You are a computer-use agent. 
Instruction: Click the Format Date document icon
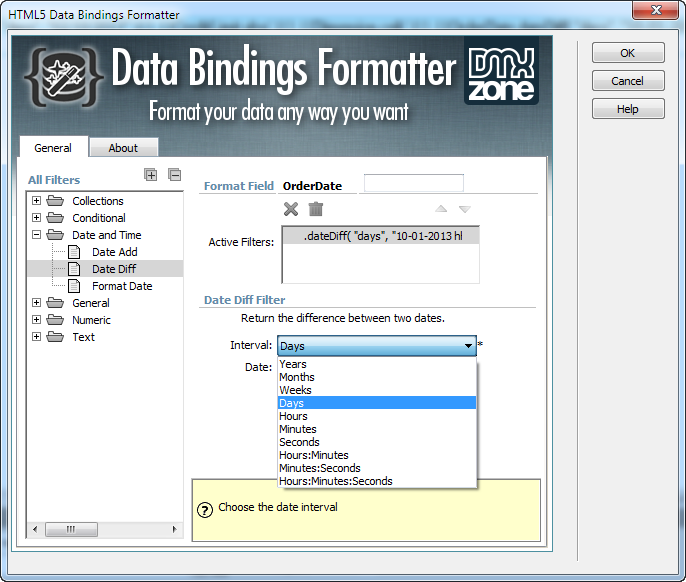tap(74, 286)
